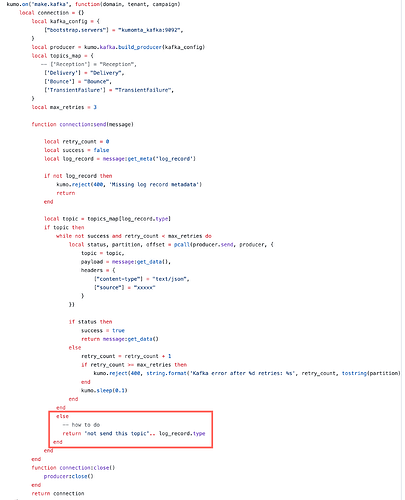Click the pcall(producer.send, producer line

tap(171, 245)
